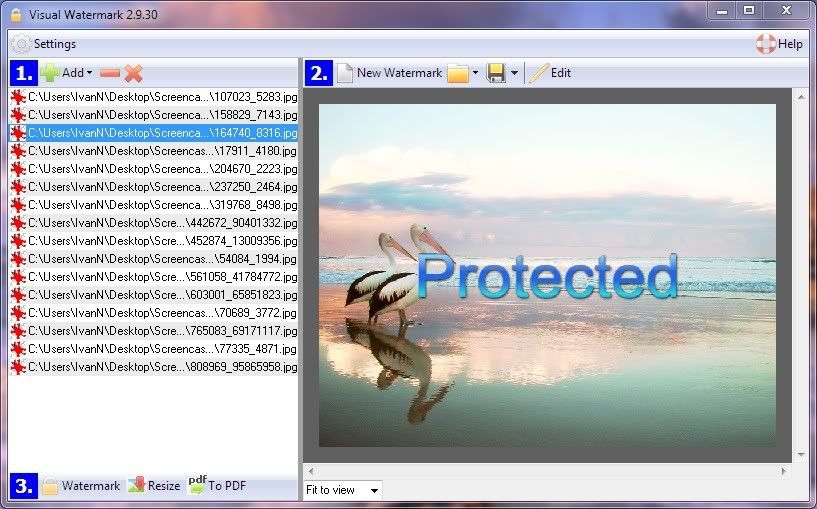Viewport: 817px width, 509px height.
Task: Select highlighted file 164740_8316.jpg
Action: [154, 133]
